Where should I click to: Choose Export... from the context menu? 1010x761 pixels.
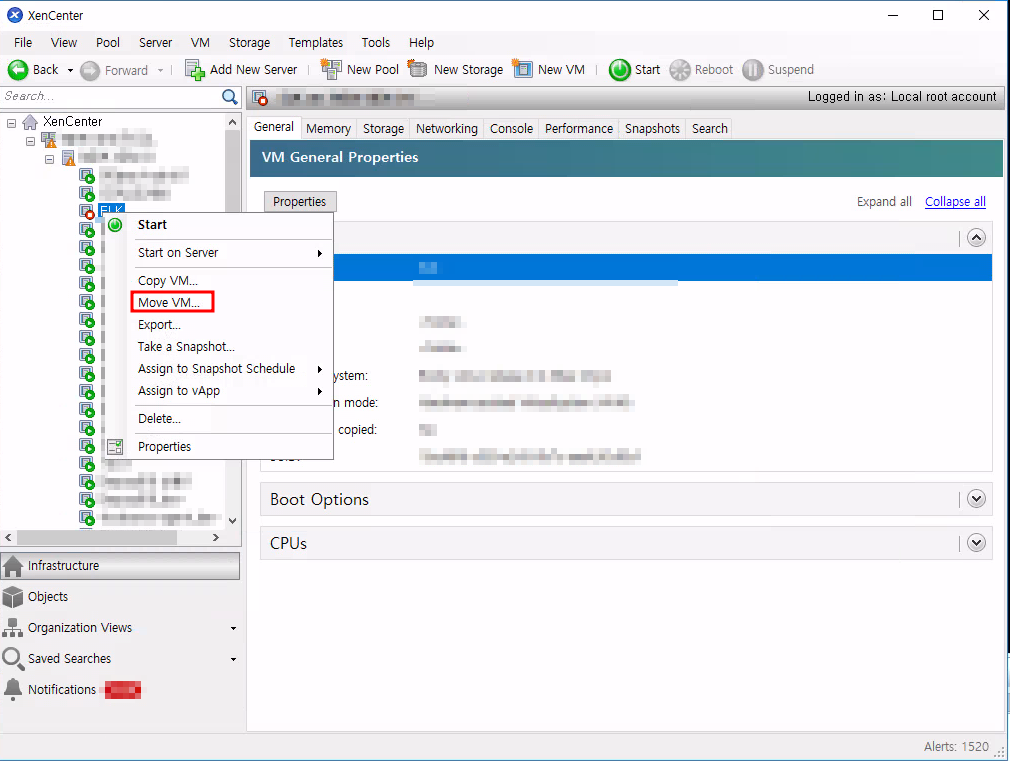tap(159, 325)
